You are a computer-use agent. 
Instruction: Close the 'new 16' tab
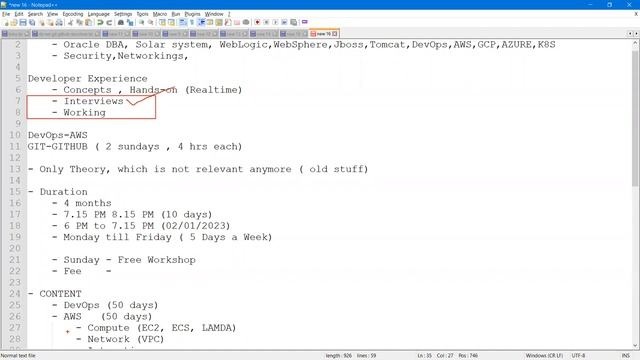(x=335, y=34)
